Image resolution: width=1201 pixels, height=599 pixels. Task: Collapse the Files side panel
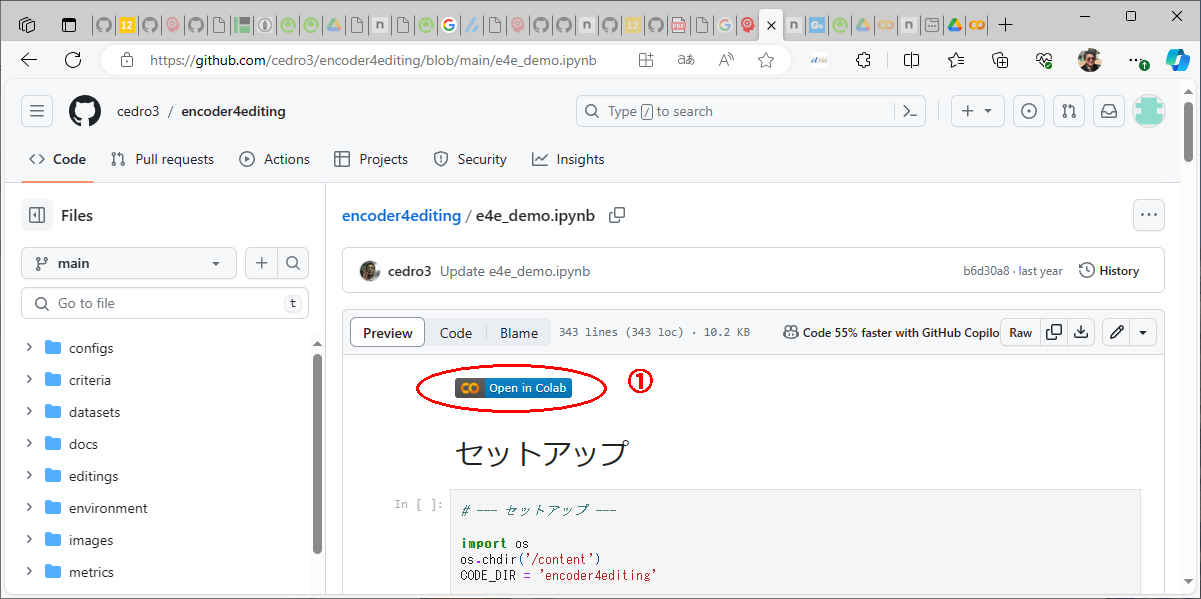tap(37, 215)
